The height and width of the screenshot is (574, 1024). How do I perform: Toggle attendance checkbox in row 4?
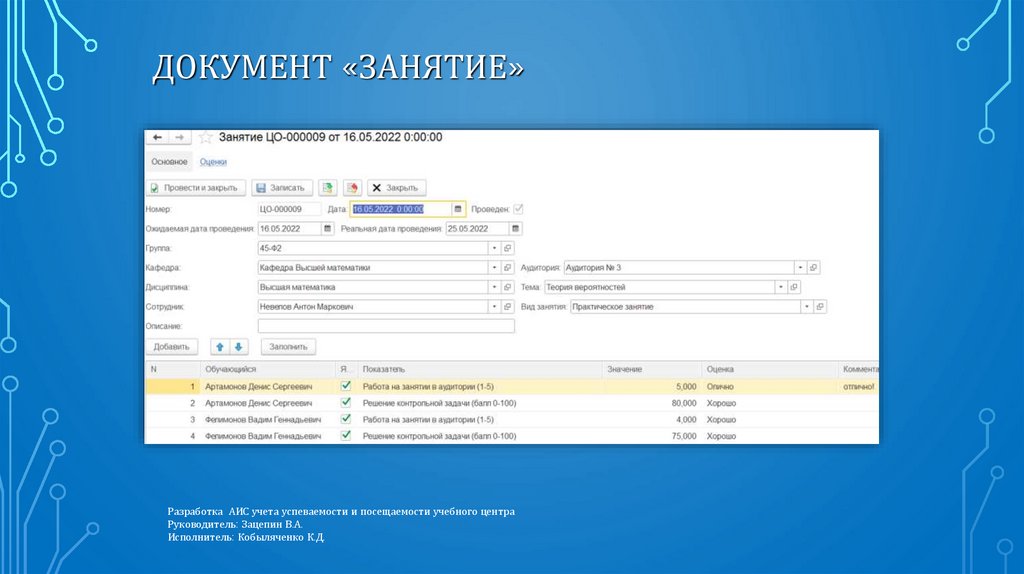tap(345, 436)
